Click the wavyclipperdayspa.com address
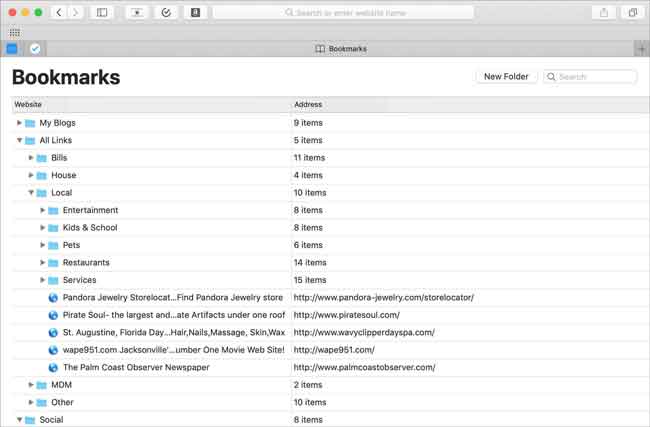Viewport: 650px width, 427px height. (x=364, y=332)
